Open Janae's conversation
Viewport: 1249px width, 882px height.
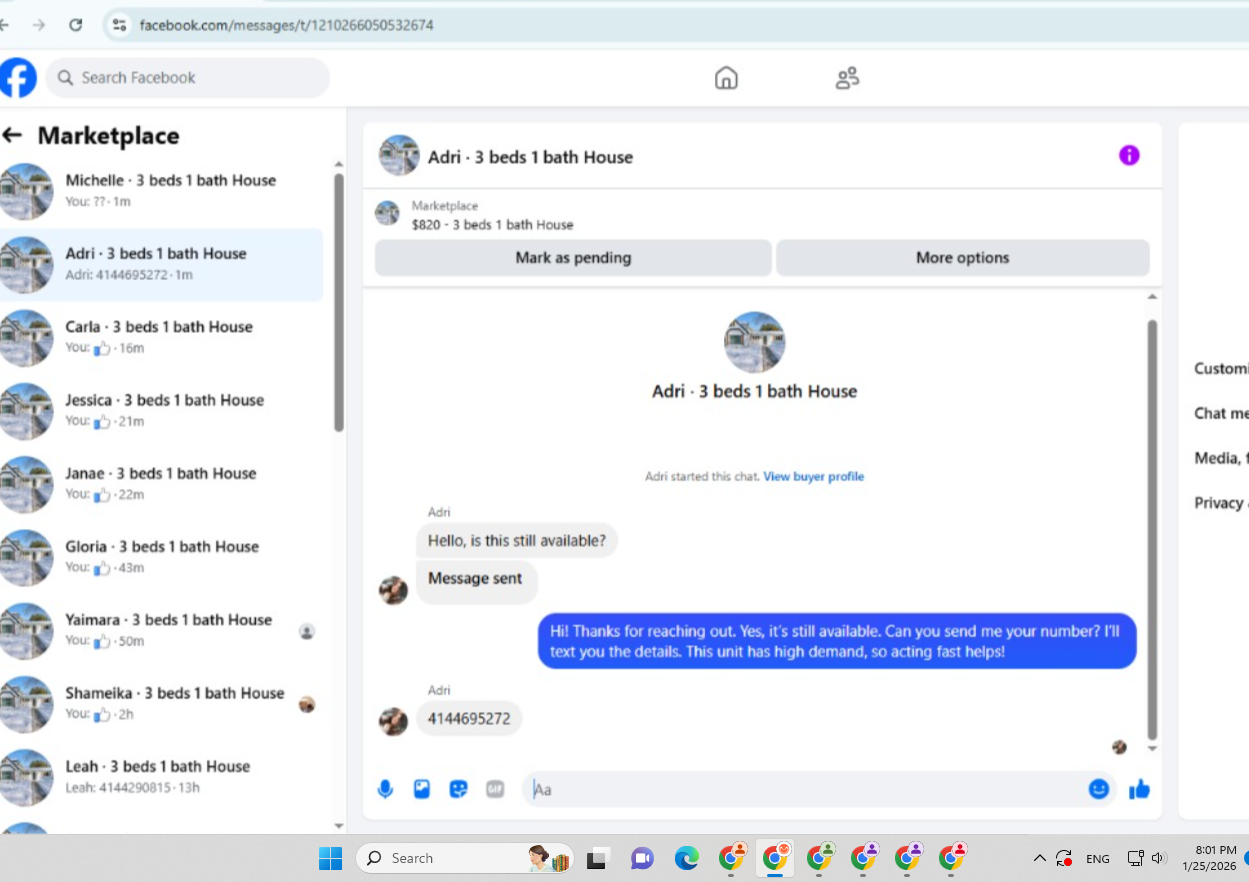click(161, 484)
